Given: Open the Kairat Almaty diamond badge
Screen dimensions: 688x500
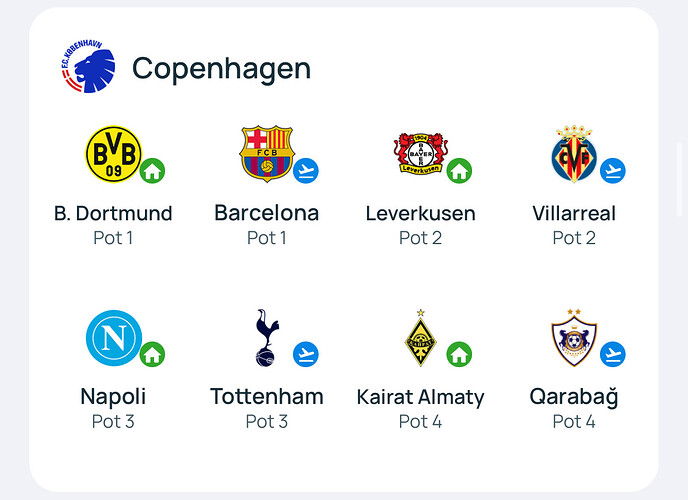Looking at the screenshot, I should pyautogui.click(x=420, y=338).
